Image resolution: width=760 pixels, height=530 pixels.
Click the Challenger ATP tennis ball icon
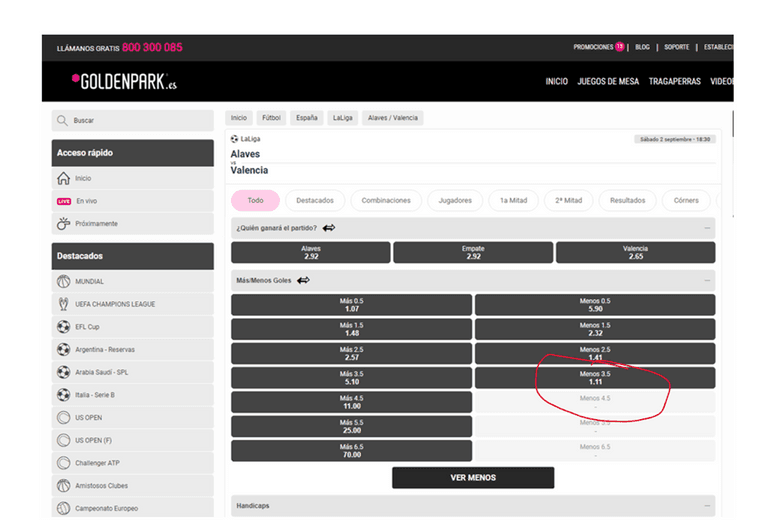coord(63,463)
